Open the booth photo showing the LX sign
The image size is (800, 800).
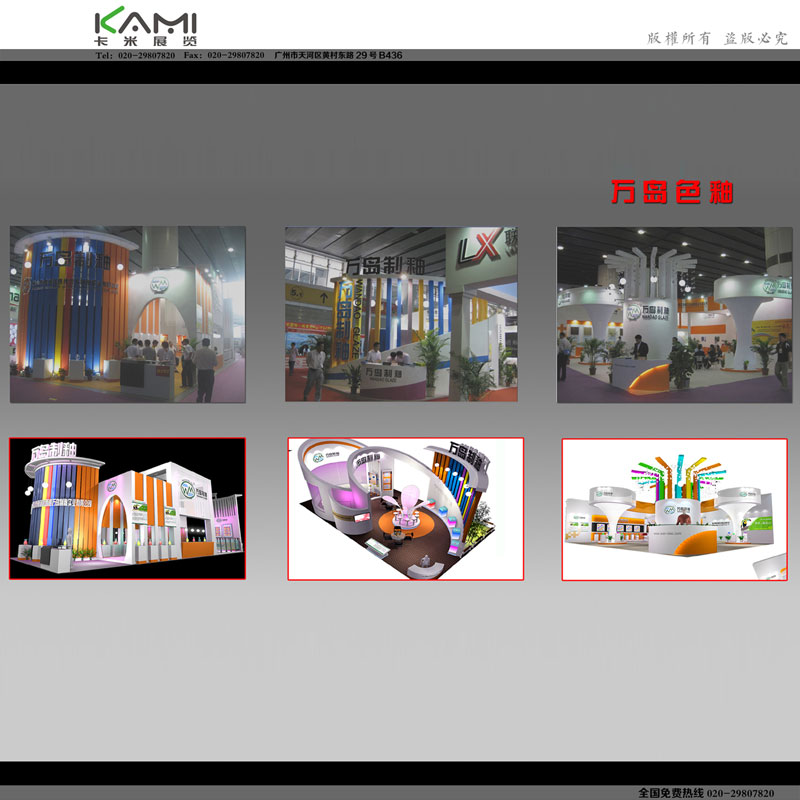400,314
